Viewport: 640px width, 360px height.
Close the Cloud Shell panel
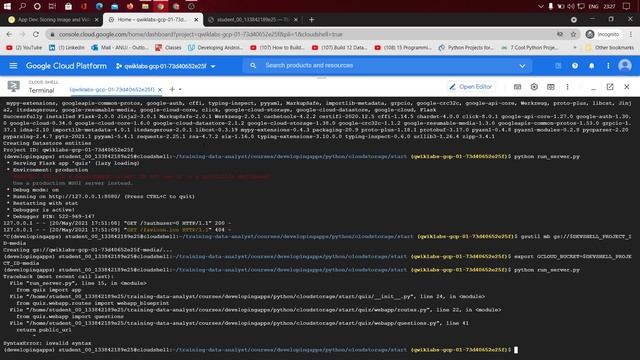(627, 87)
